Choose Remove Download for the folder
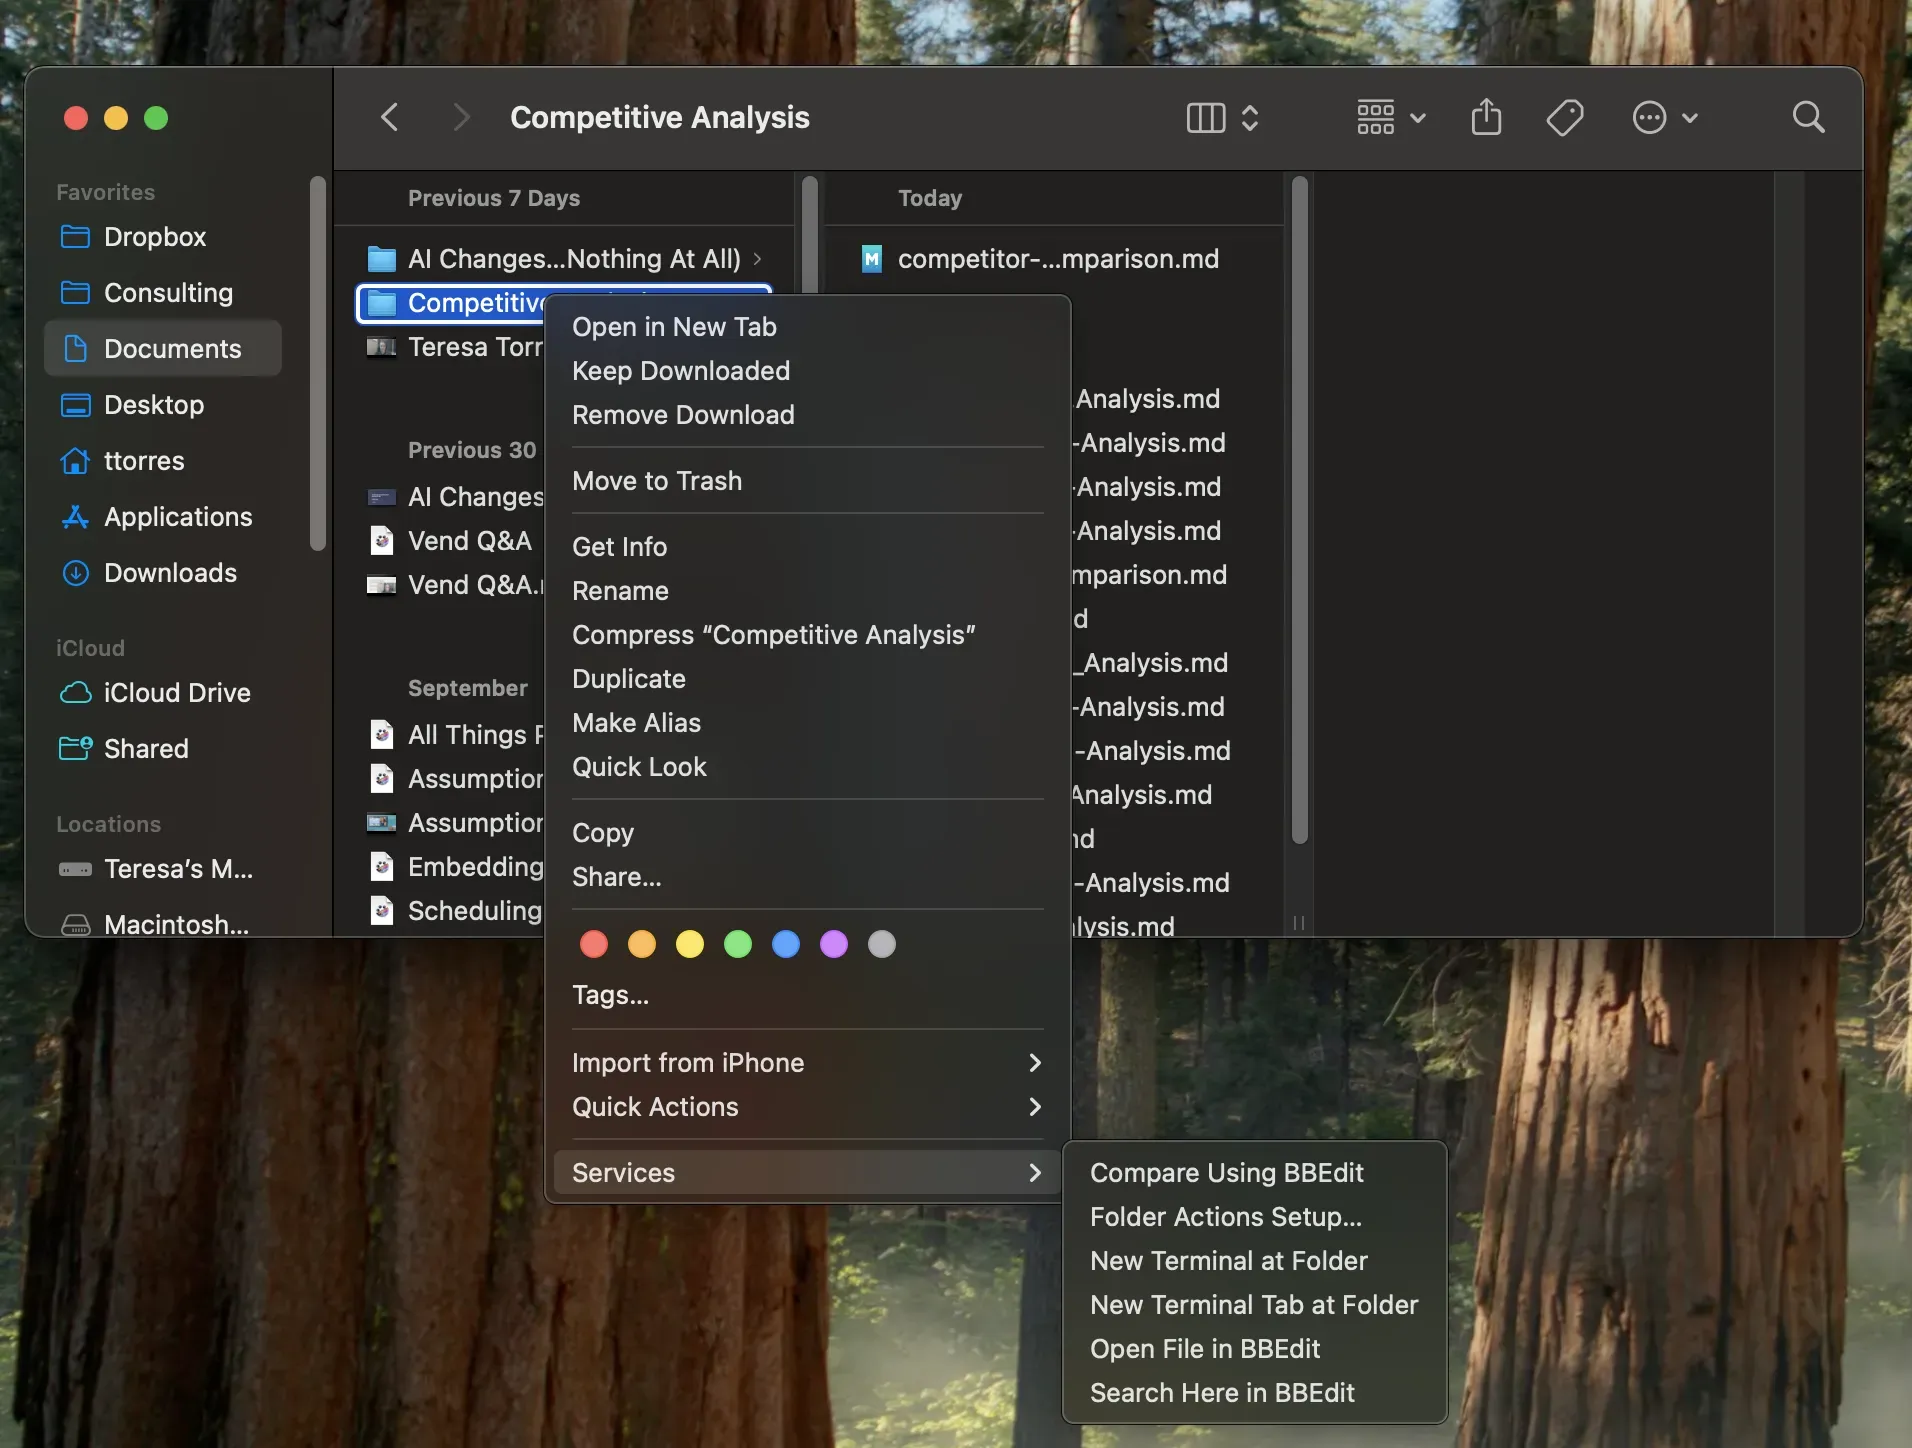The image size is (1912, 1448). tap(683, 415)
